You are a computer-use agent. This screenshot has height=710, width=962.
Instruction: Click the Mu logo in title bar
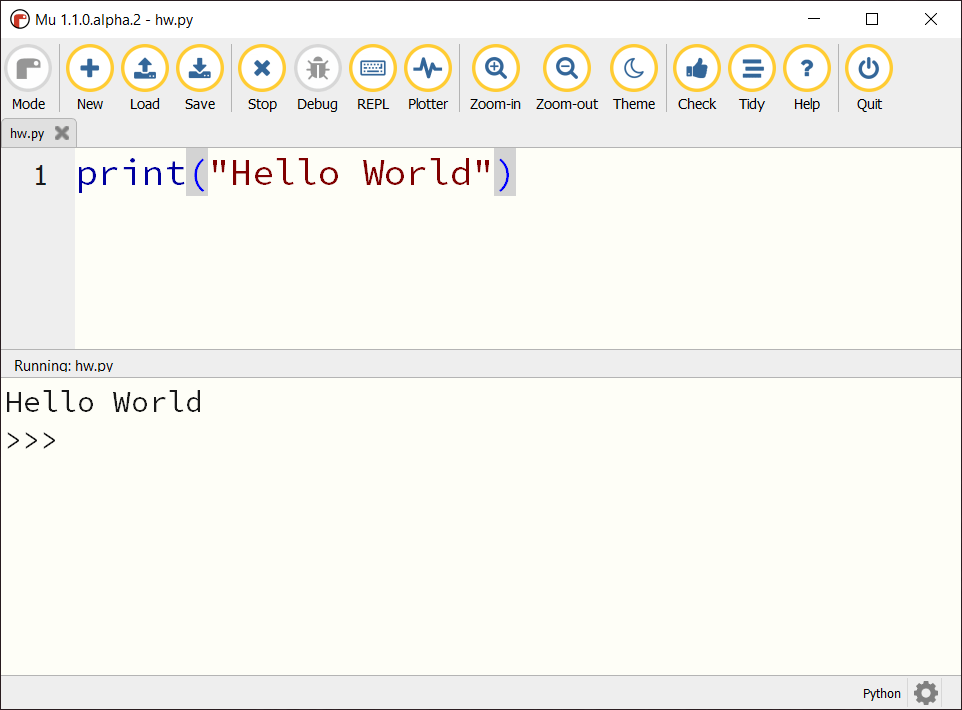(20, 20)
